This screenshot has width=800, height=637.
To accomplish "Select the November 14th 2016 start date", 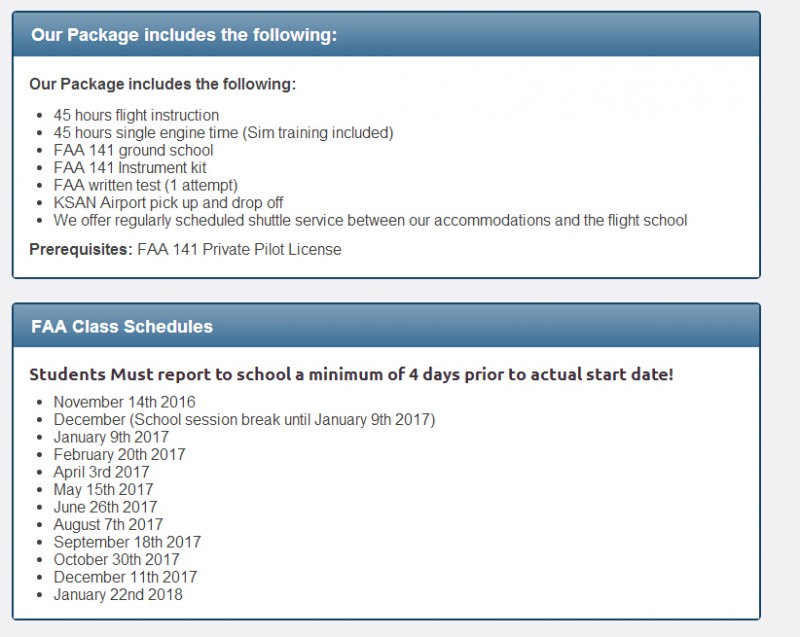I will click(x=124, y=402).
